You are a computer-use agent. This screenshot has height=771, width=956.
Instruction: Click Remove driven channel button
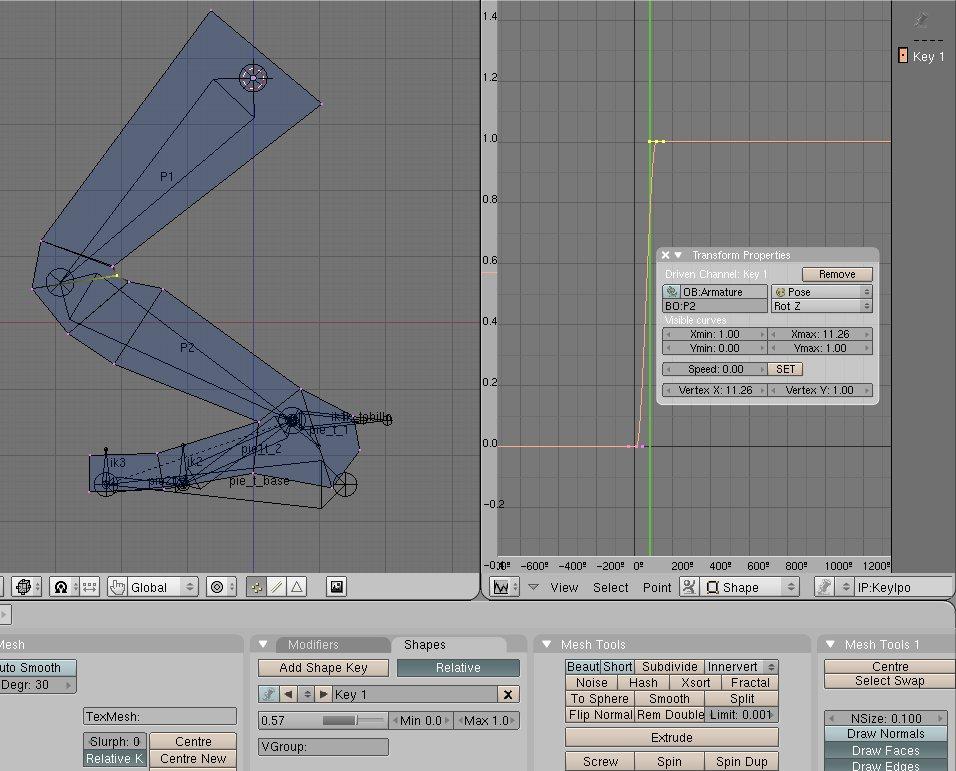point(837,274)
